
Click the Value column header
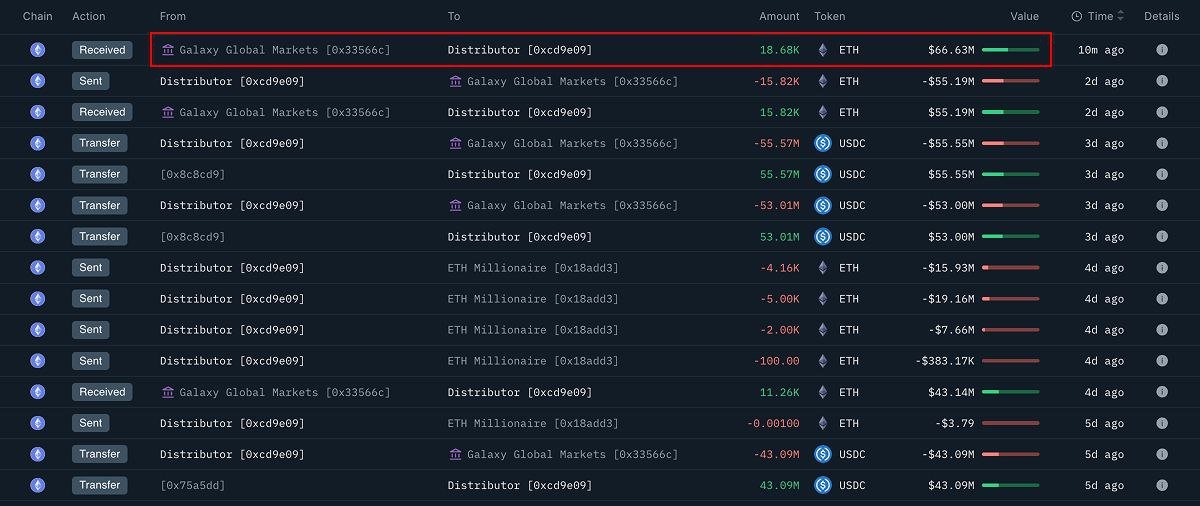[1024, 16]
